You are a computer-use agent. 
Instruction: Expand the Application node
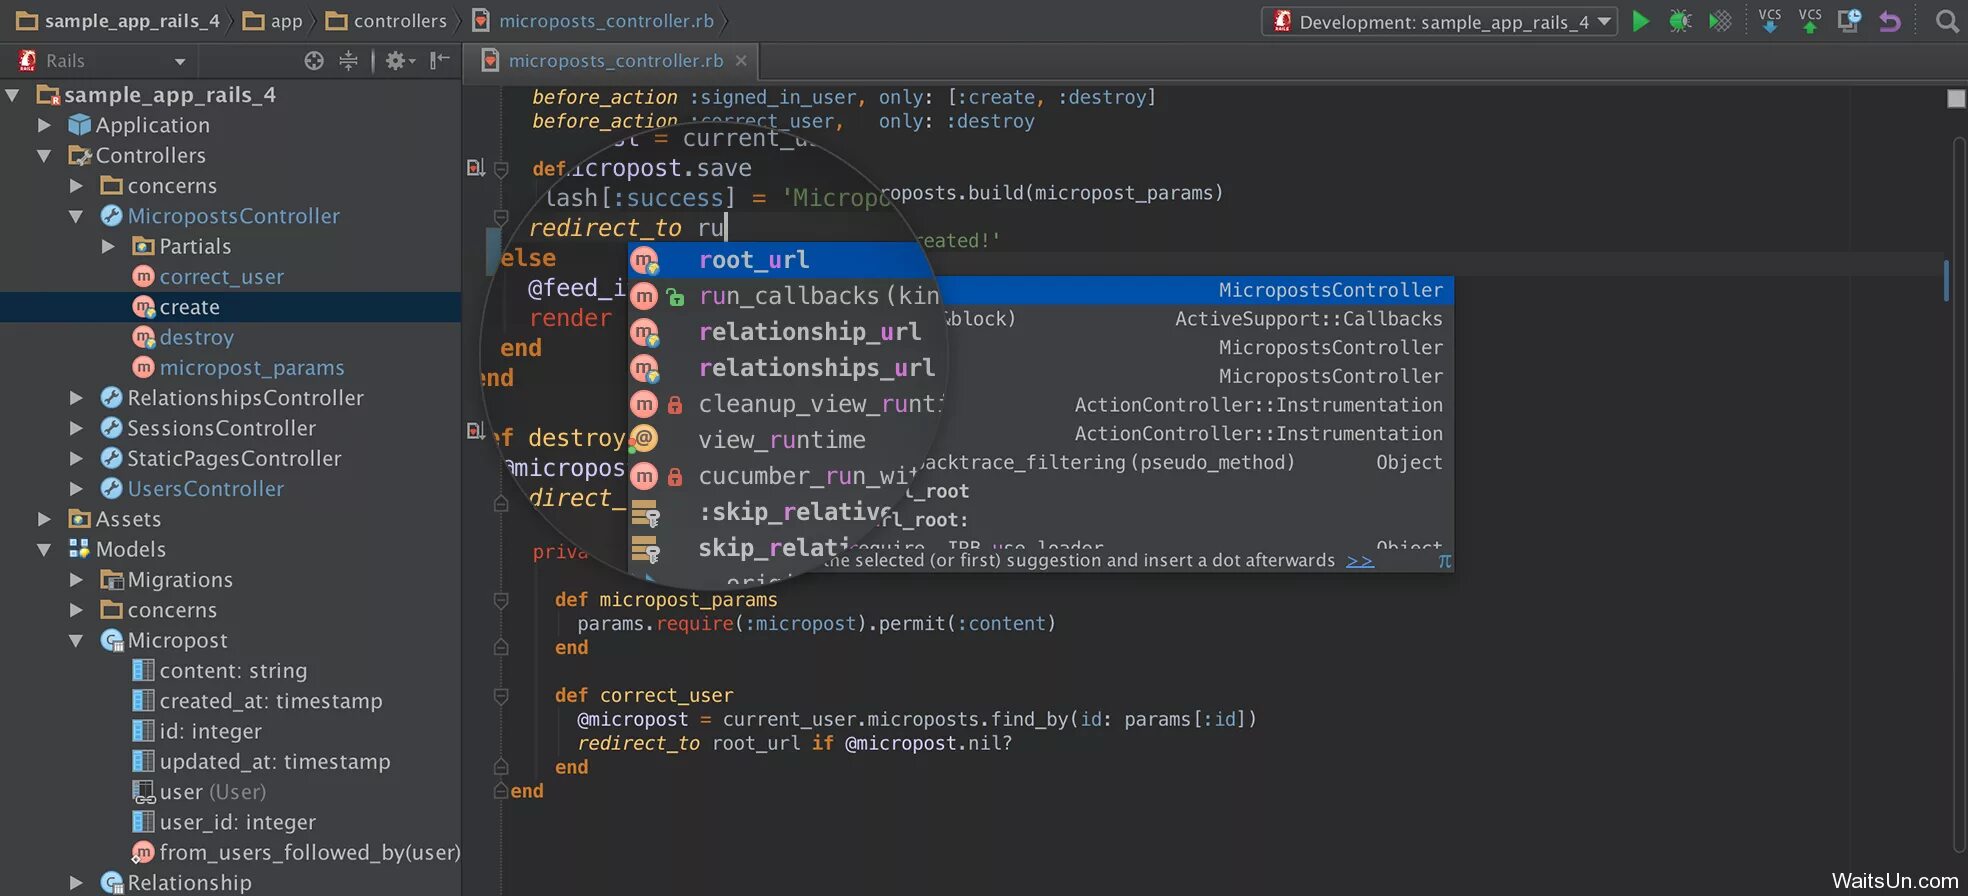[x=43, y=125]
